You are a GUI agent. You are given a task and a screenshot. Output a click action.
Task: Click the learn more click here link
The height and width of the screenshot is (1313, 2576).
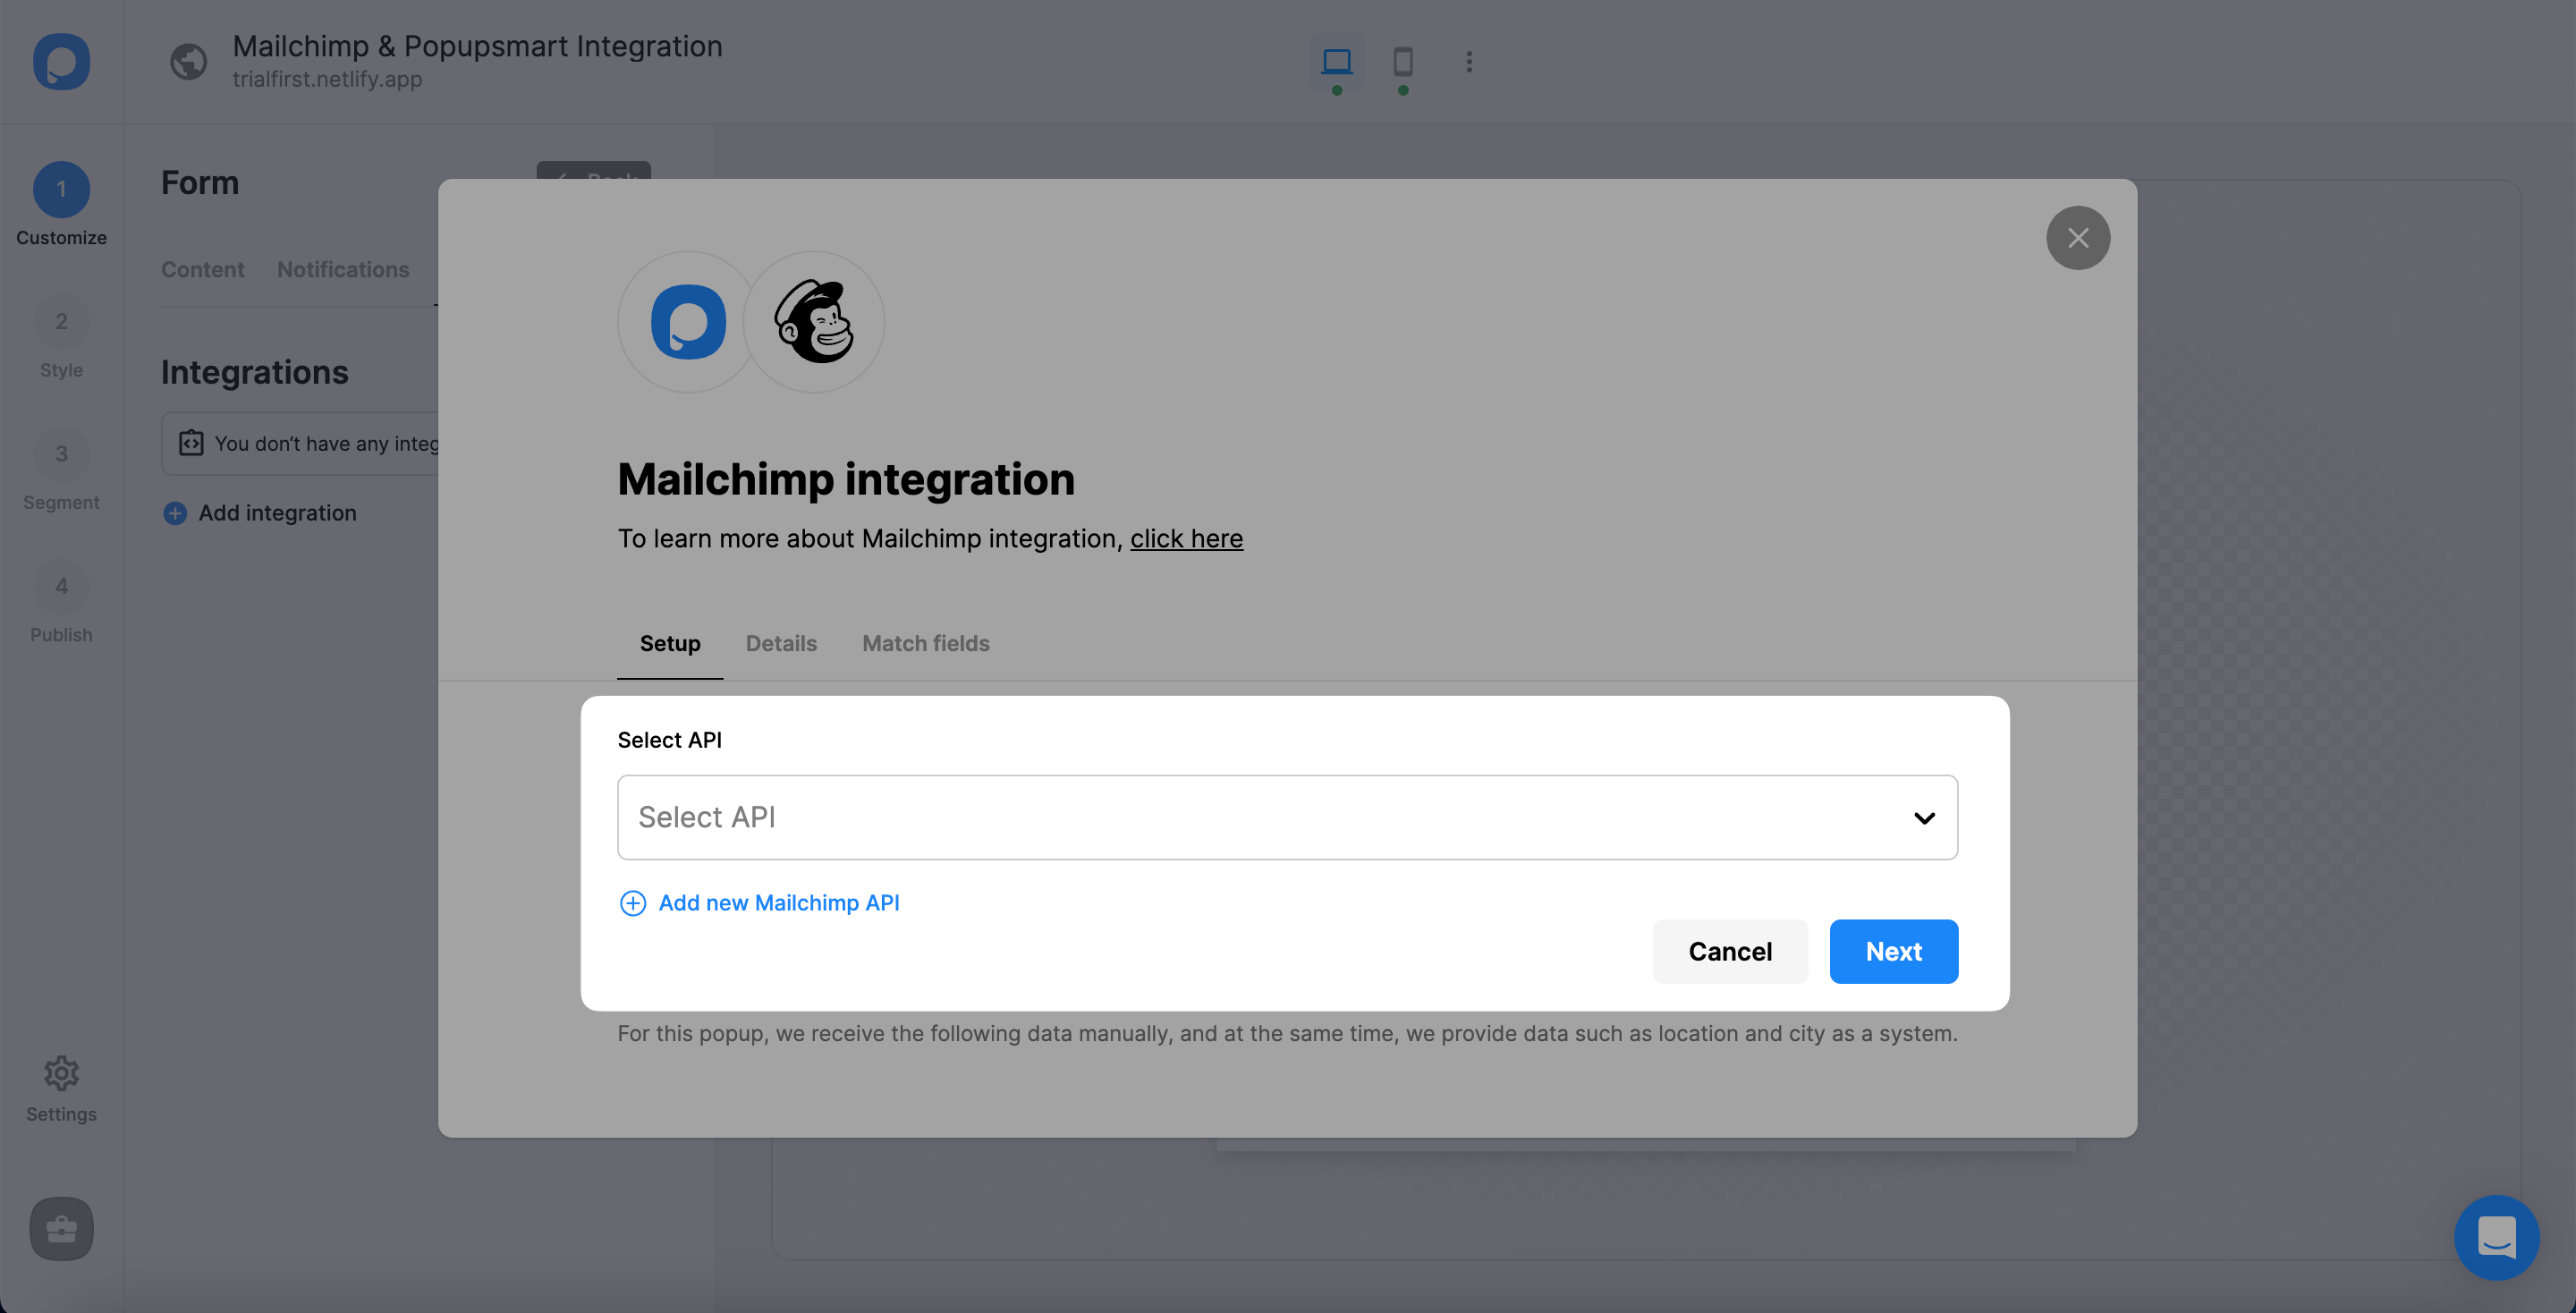pyautogui.click(x=1187, y=539)
